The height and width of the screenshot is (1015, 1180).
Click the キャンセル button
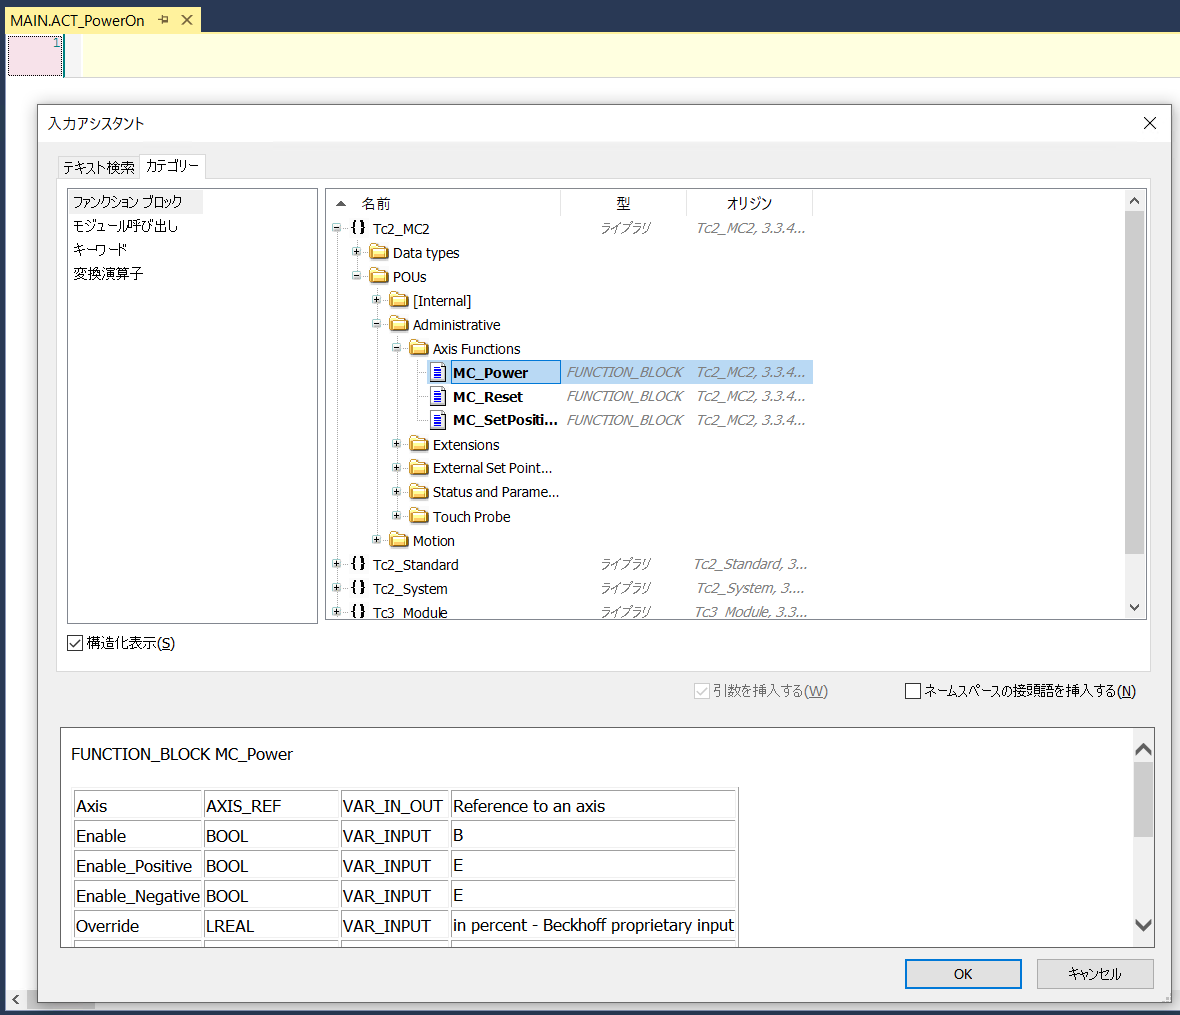click(x=1095, y=974)
